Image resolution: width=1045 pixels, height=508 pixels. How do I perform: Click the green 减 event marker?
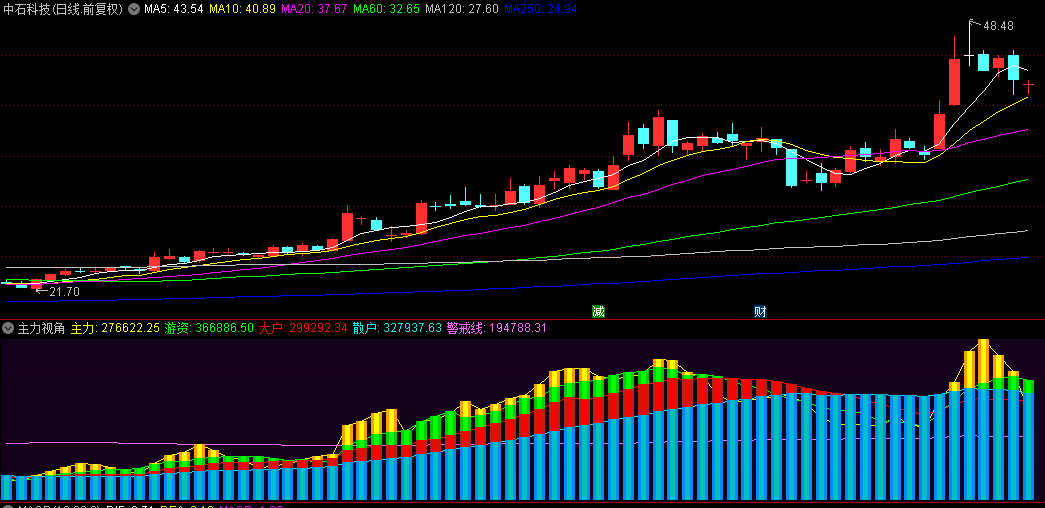pos(598,311)
